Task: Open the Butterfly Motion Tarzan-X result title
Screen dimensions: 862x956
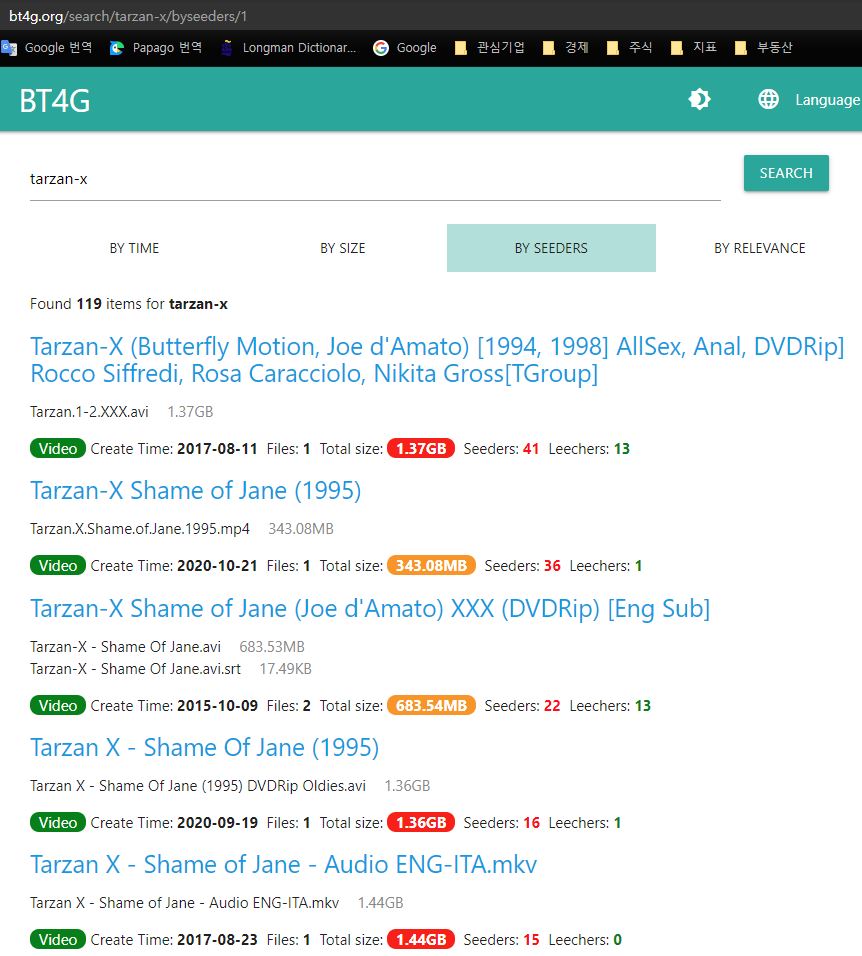Action: (x=437, y=360)
